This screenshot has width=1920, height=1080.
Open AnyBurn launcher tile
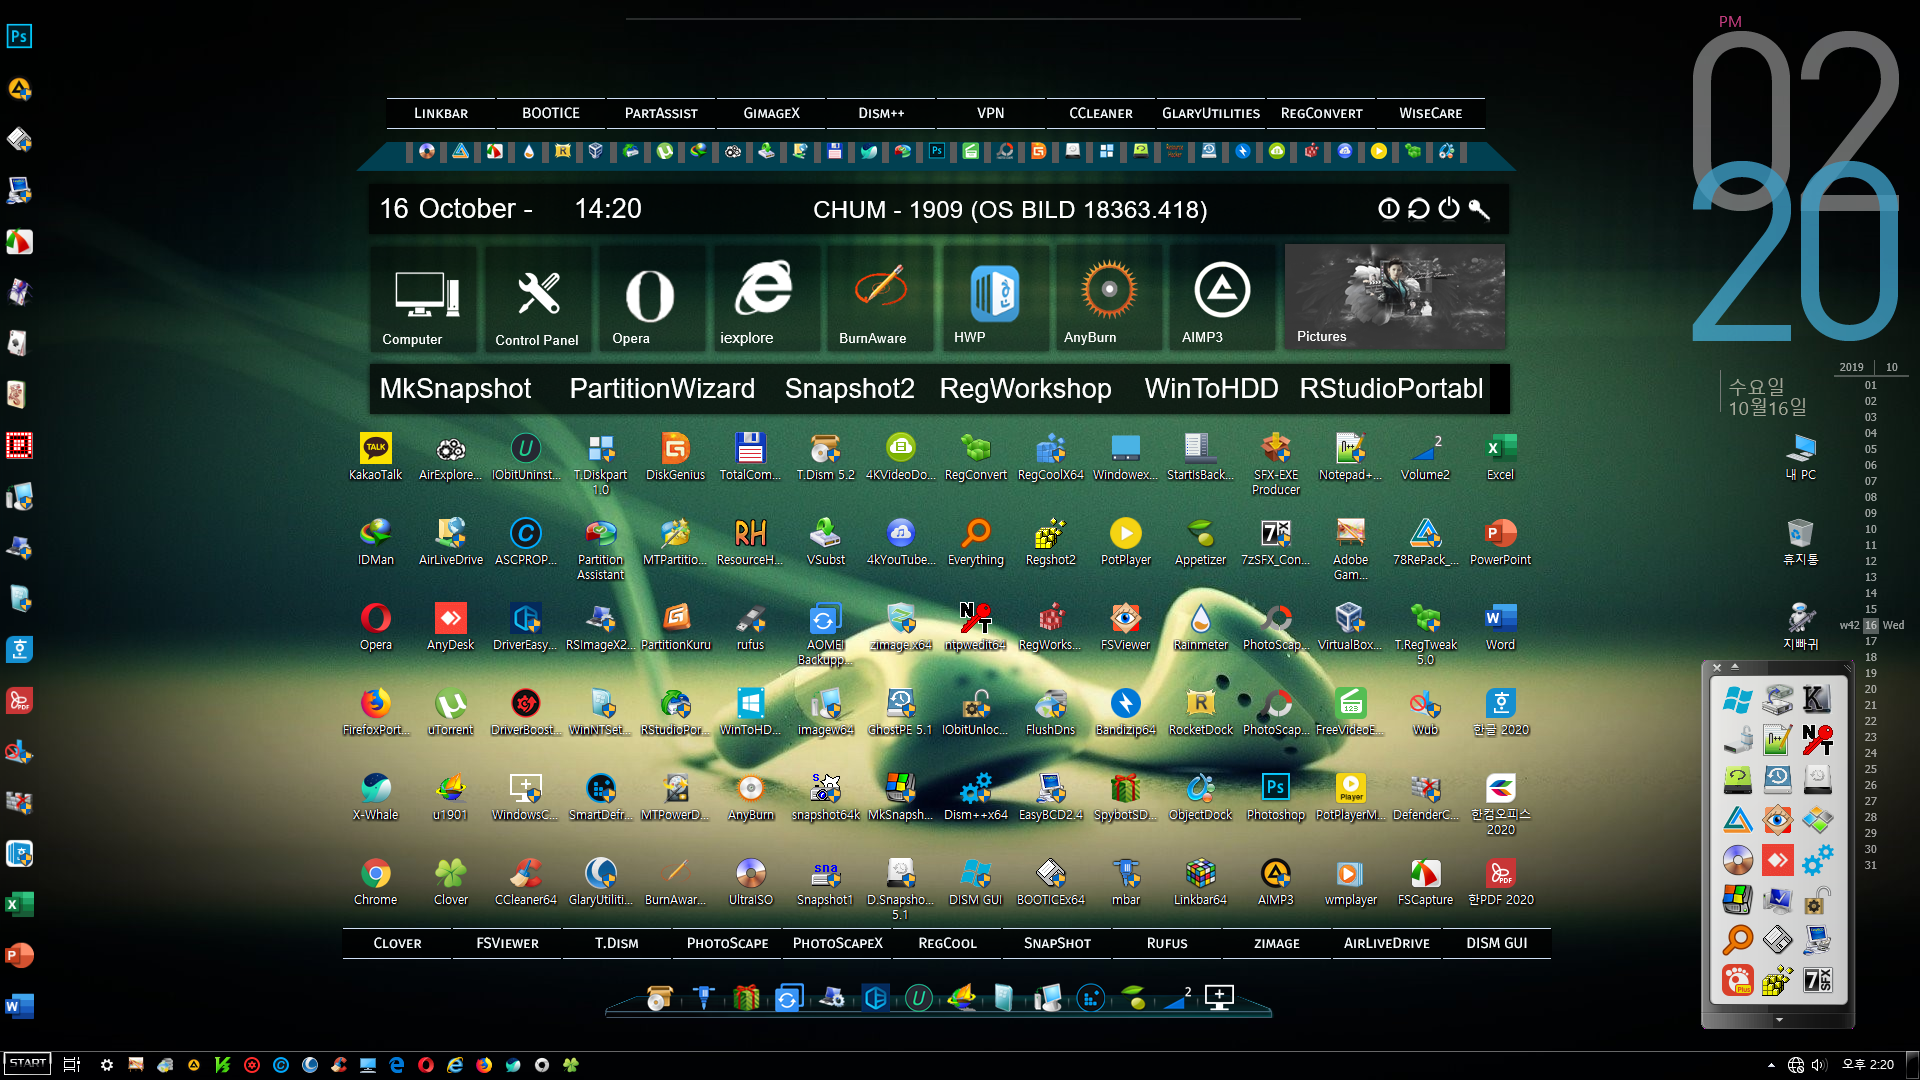click(1108, 300)
